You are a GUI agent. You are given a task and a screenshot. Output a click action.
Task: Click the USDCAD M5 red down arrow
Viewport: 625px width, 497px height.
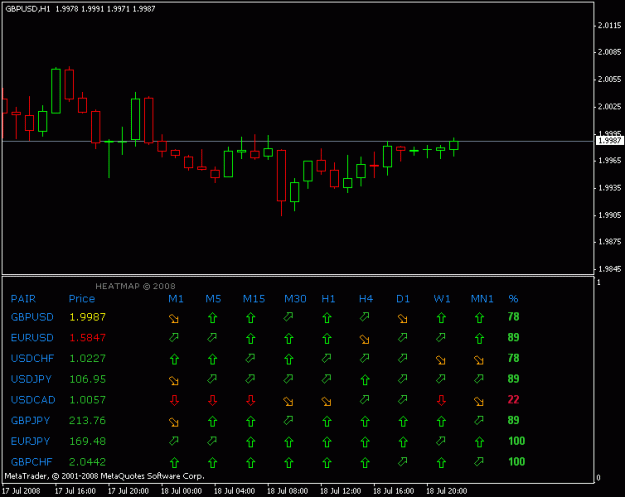coord(212,400)
